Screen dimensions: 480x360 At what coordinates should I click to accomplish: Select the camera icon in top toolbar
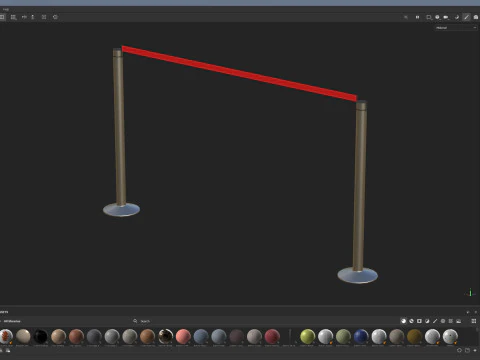(x=446, y=17)
